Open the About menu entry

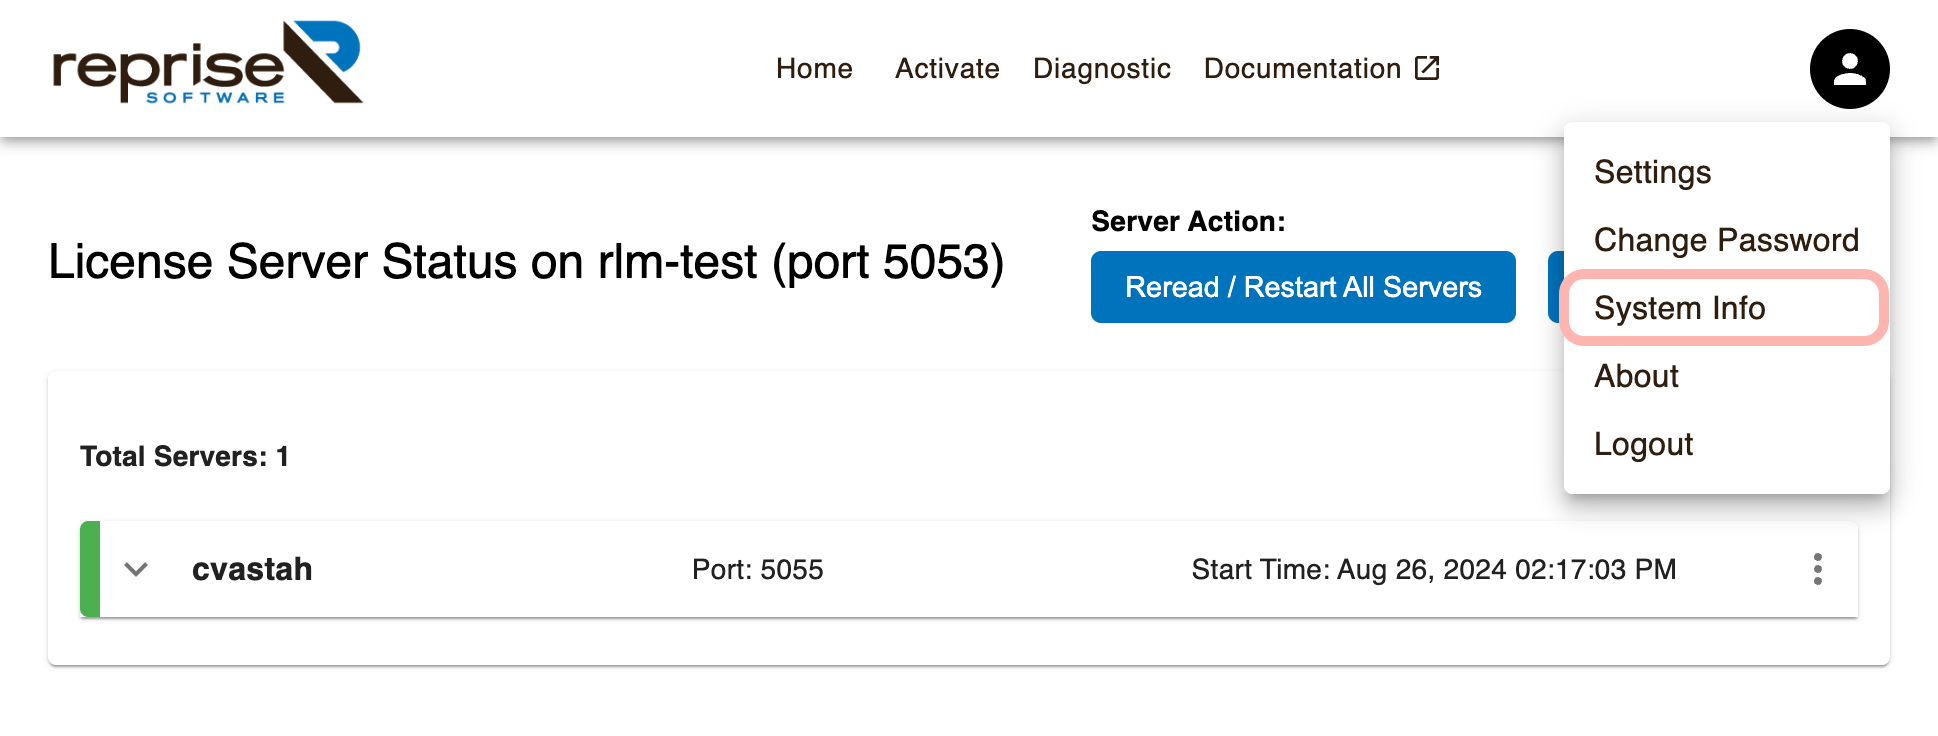[x=1726, y=376]
